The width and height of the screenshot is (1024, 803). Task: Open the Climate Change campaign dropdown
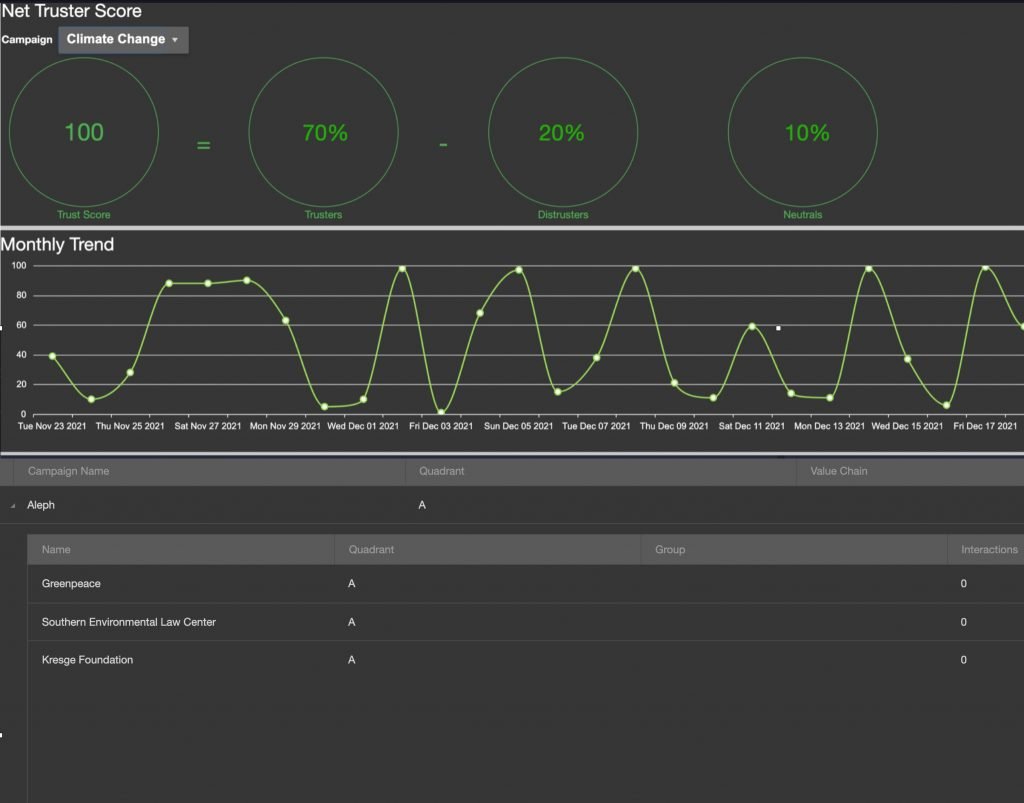click(123, 40)
